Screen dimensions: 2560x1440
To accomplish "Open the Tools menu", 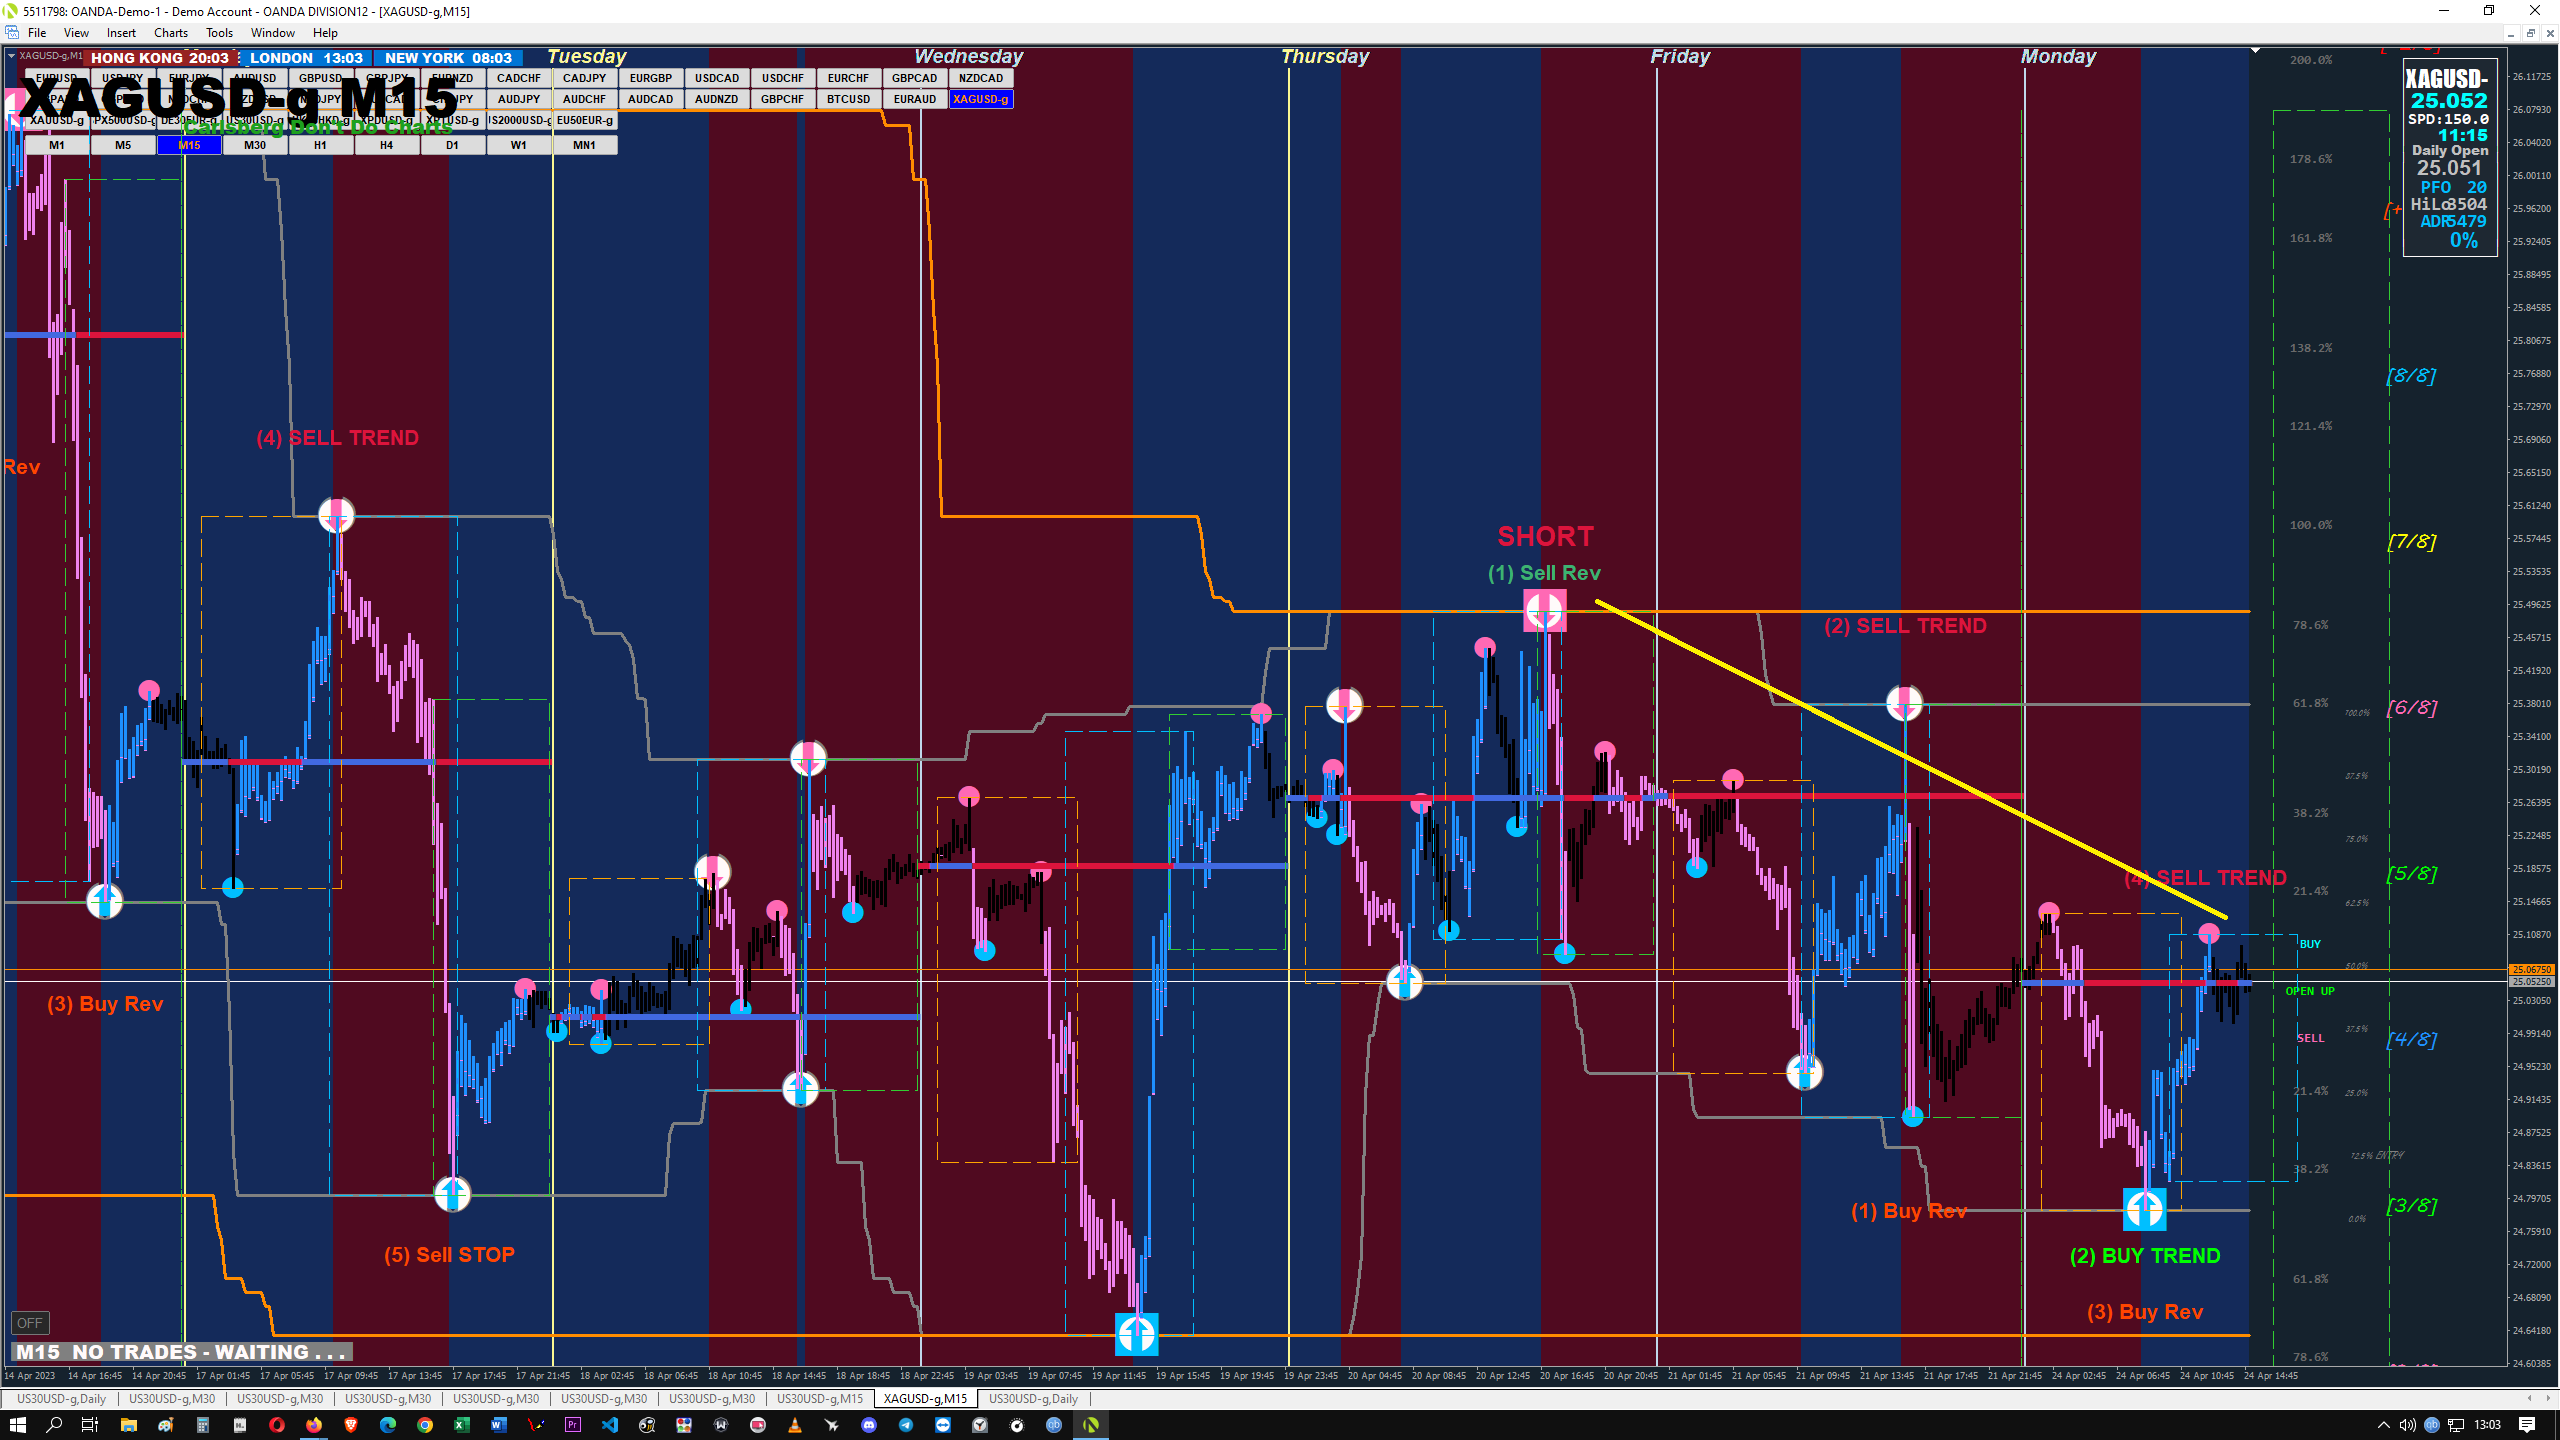I will click(219, 33).
